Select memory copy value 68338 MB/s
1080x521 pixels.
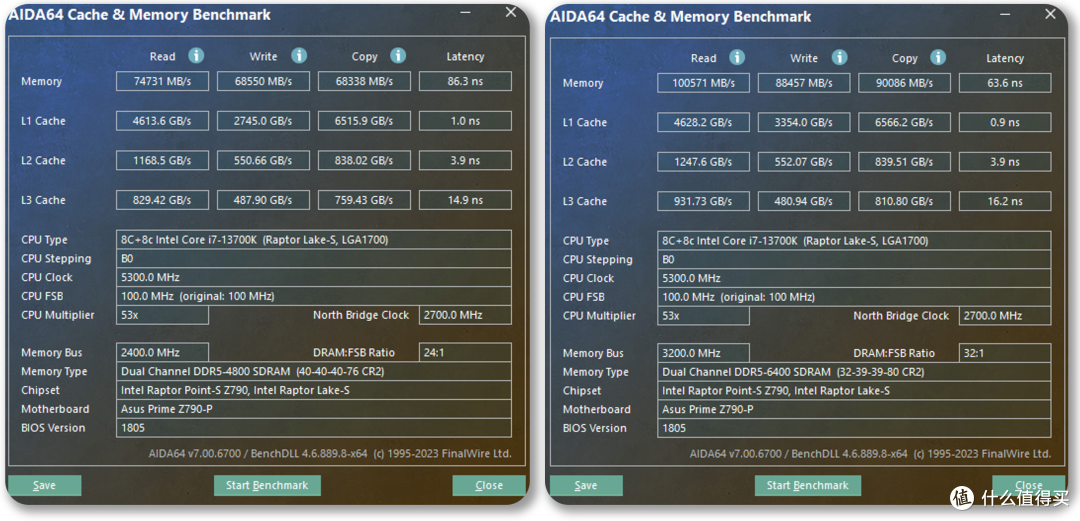[364, 81]
